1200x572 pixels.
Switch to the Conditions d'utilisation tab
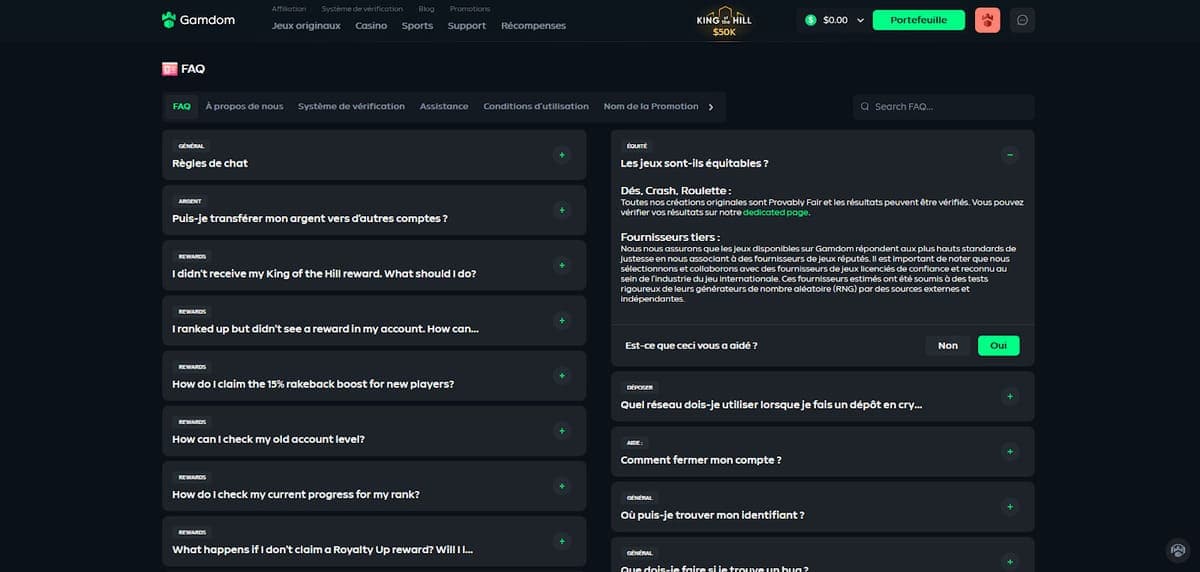(x=536, y=107)
